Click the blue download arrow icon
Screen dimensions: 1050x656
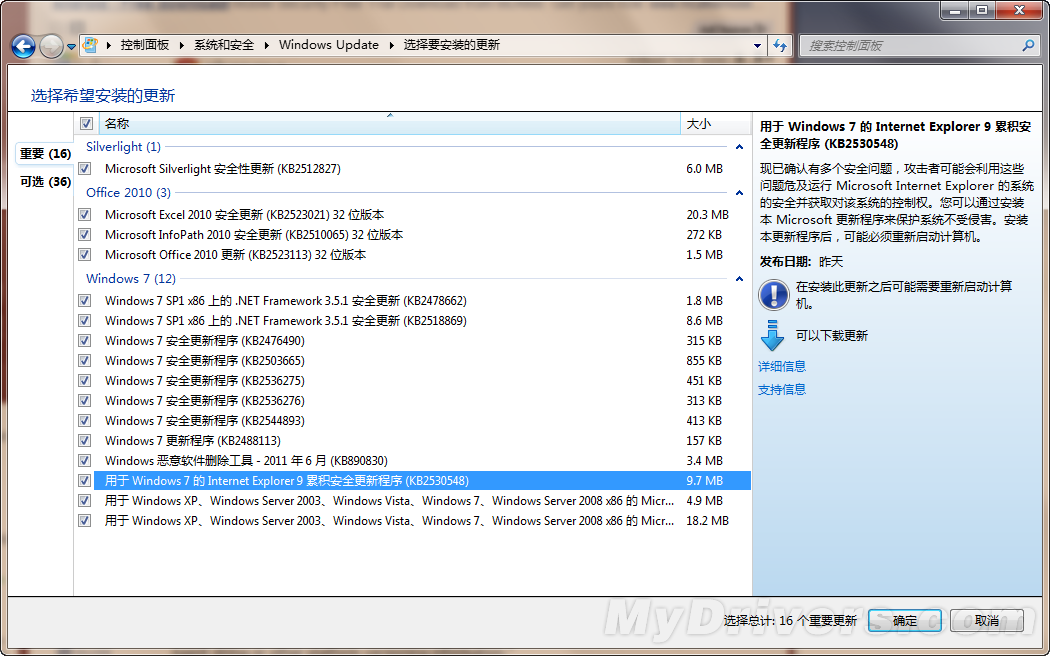772,335
